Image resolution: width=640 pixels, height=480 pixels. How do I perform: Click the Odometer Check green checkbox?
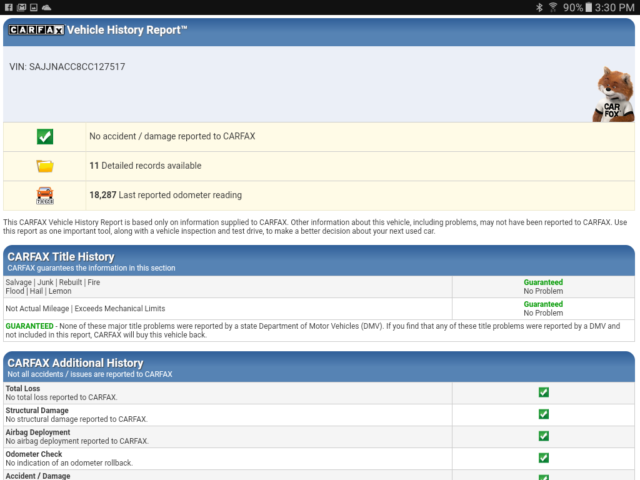click(x=544, y=458)
